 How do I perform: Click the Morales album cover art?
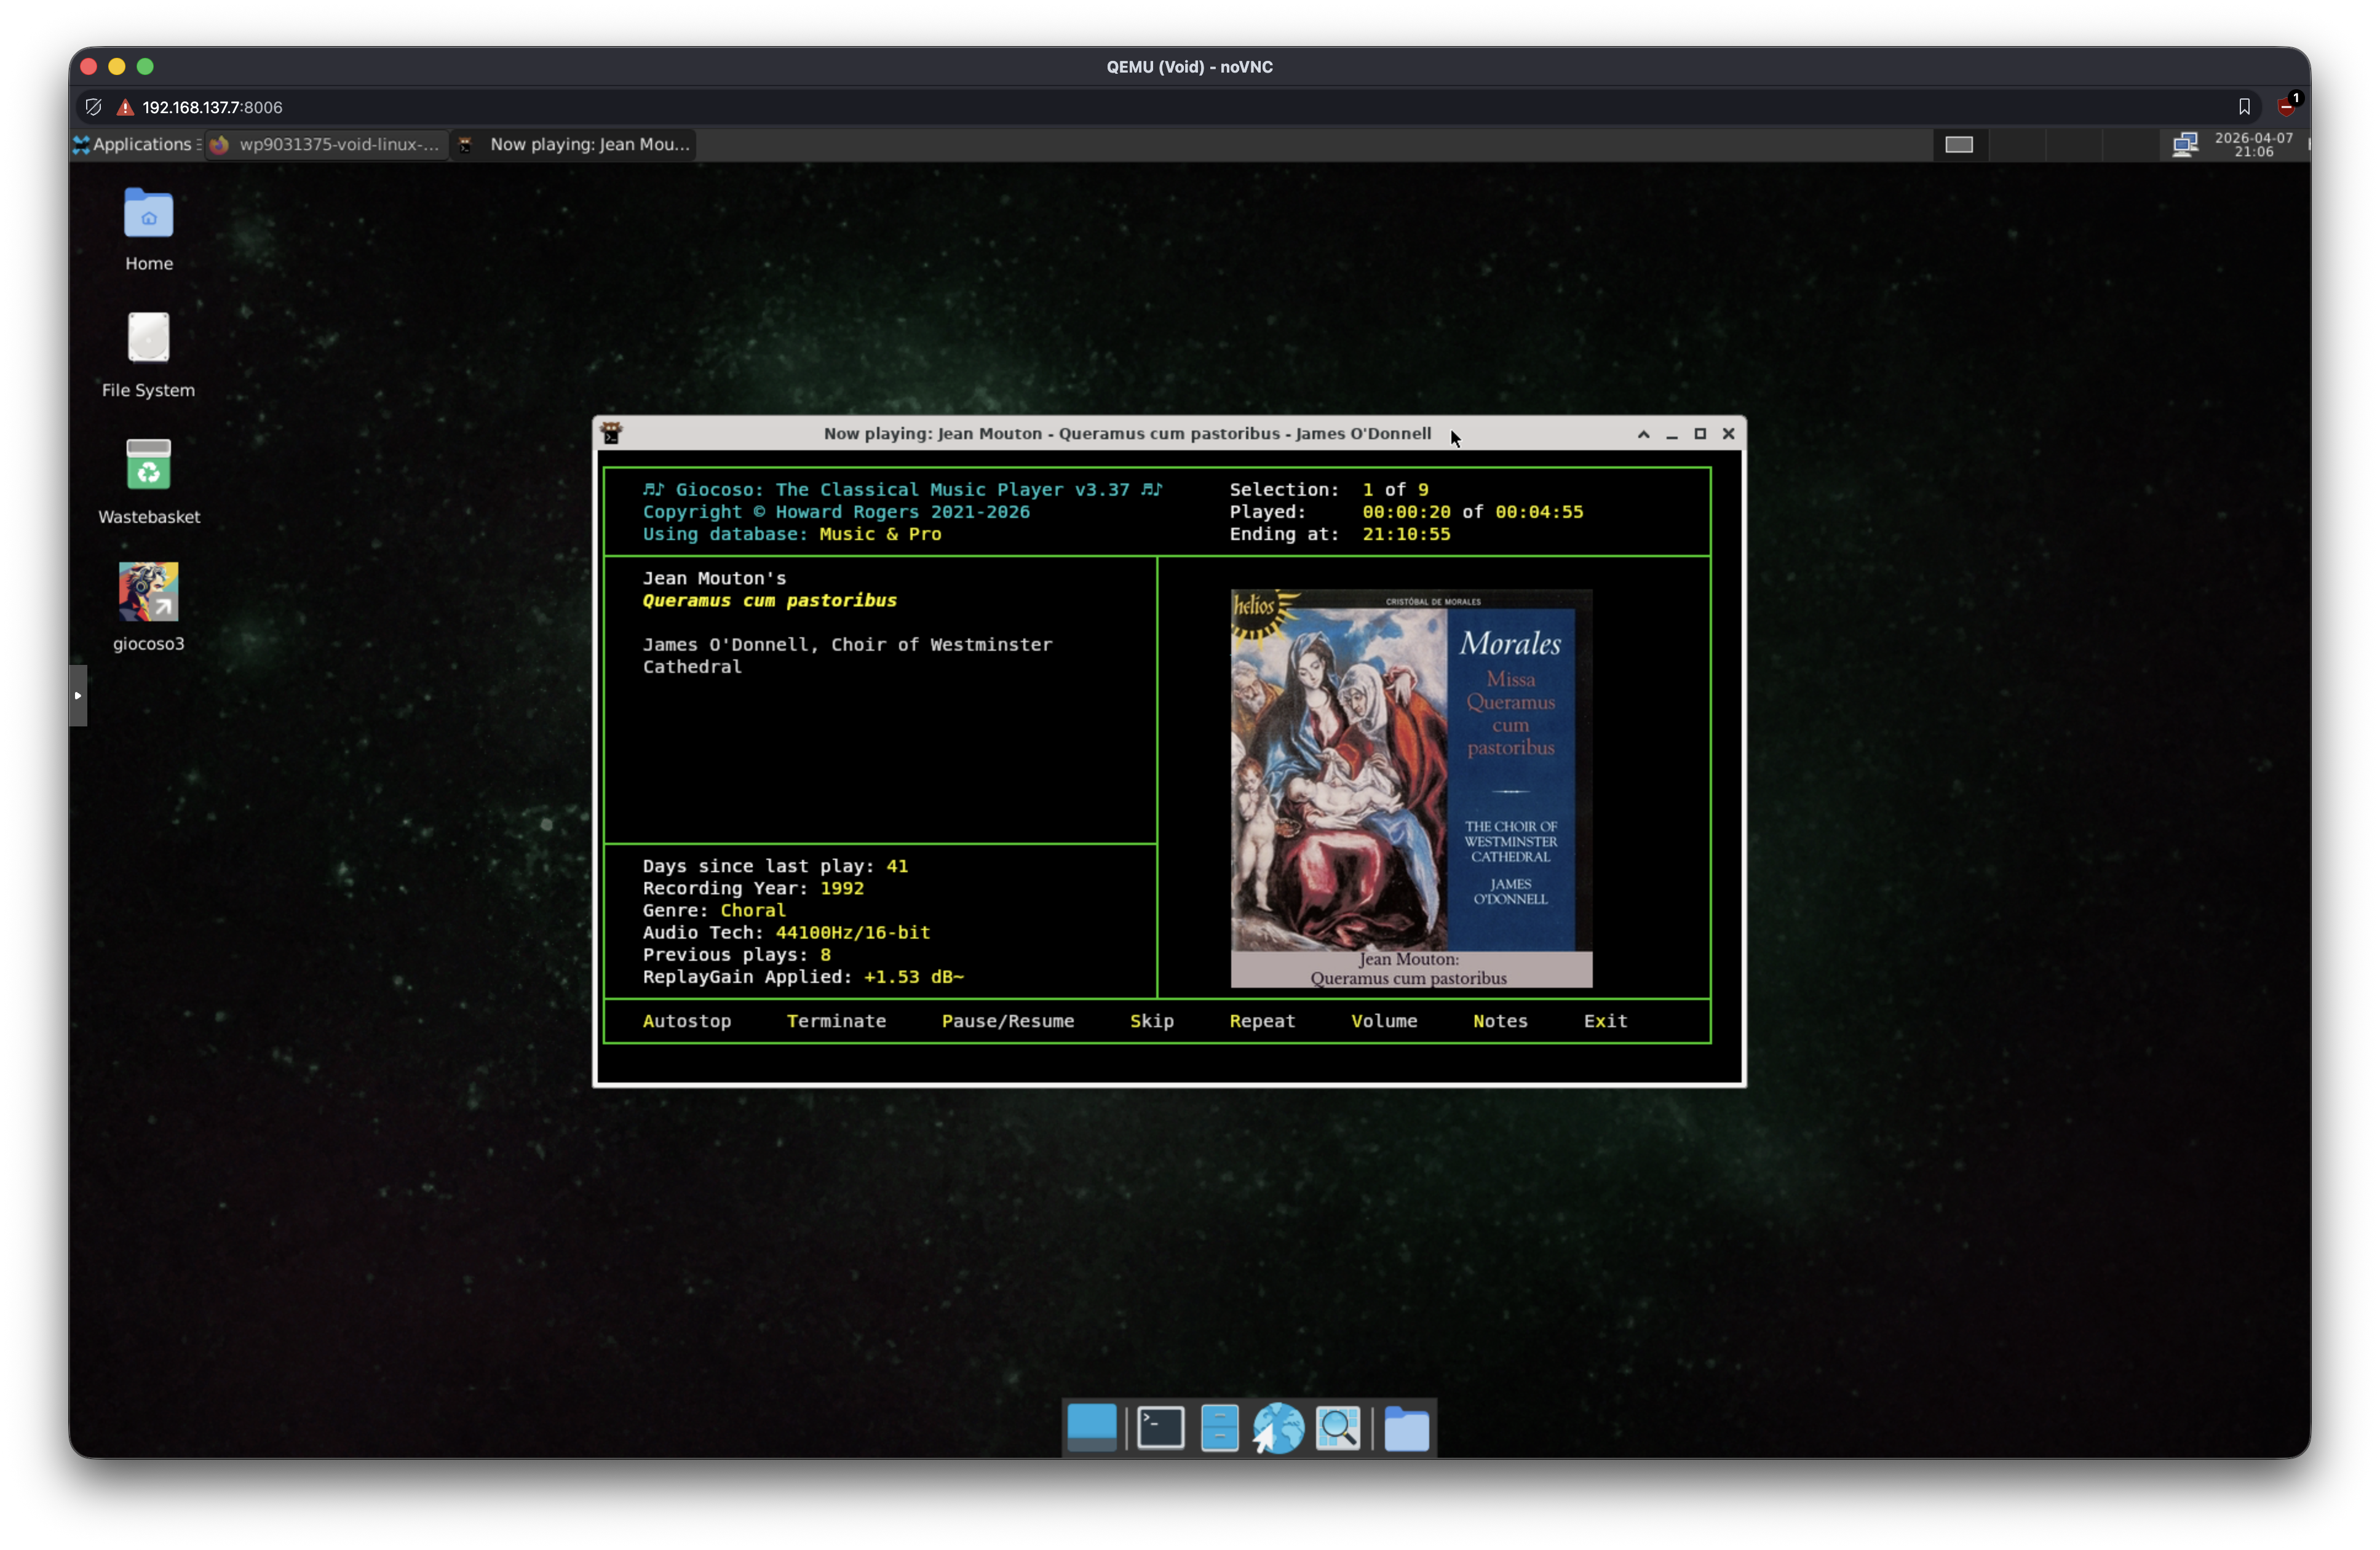[x=1410, y=770]
